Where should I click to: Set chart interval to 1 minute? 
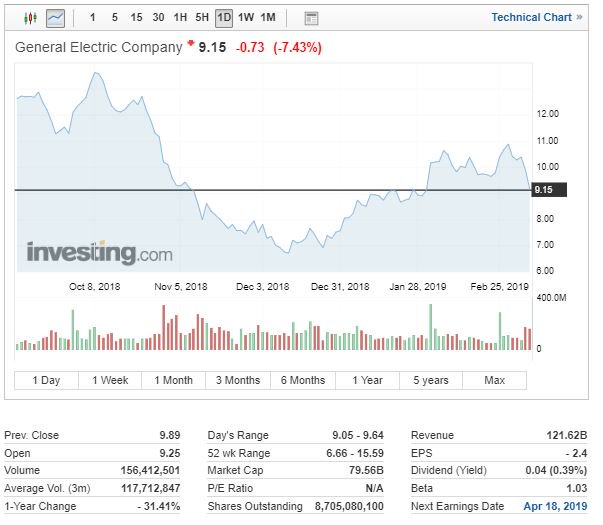pos(92,17)
